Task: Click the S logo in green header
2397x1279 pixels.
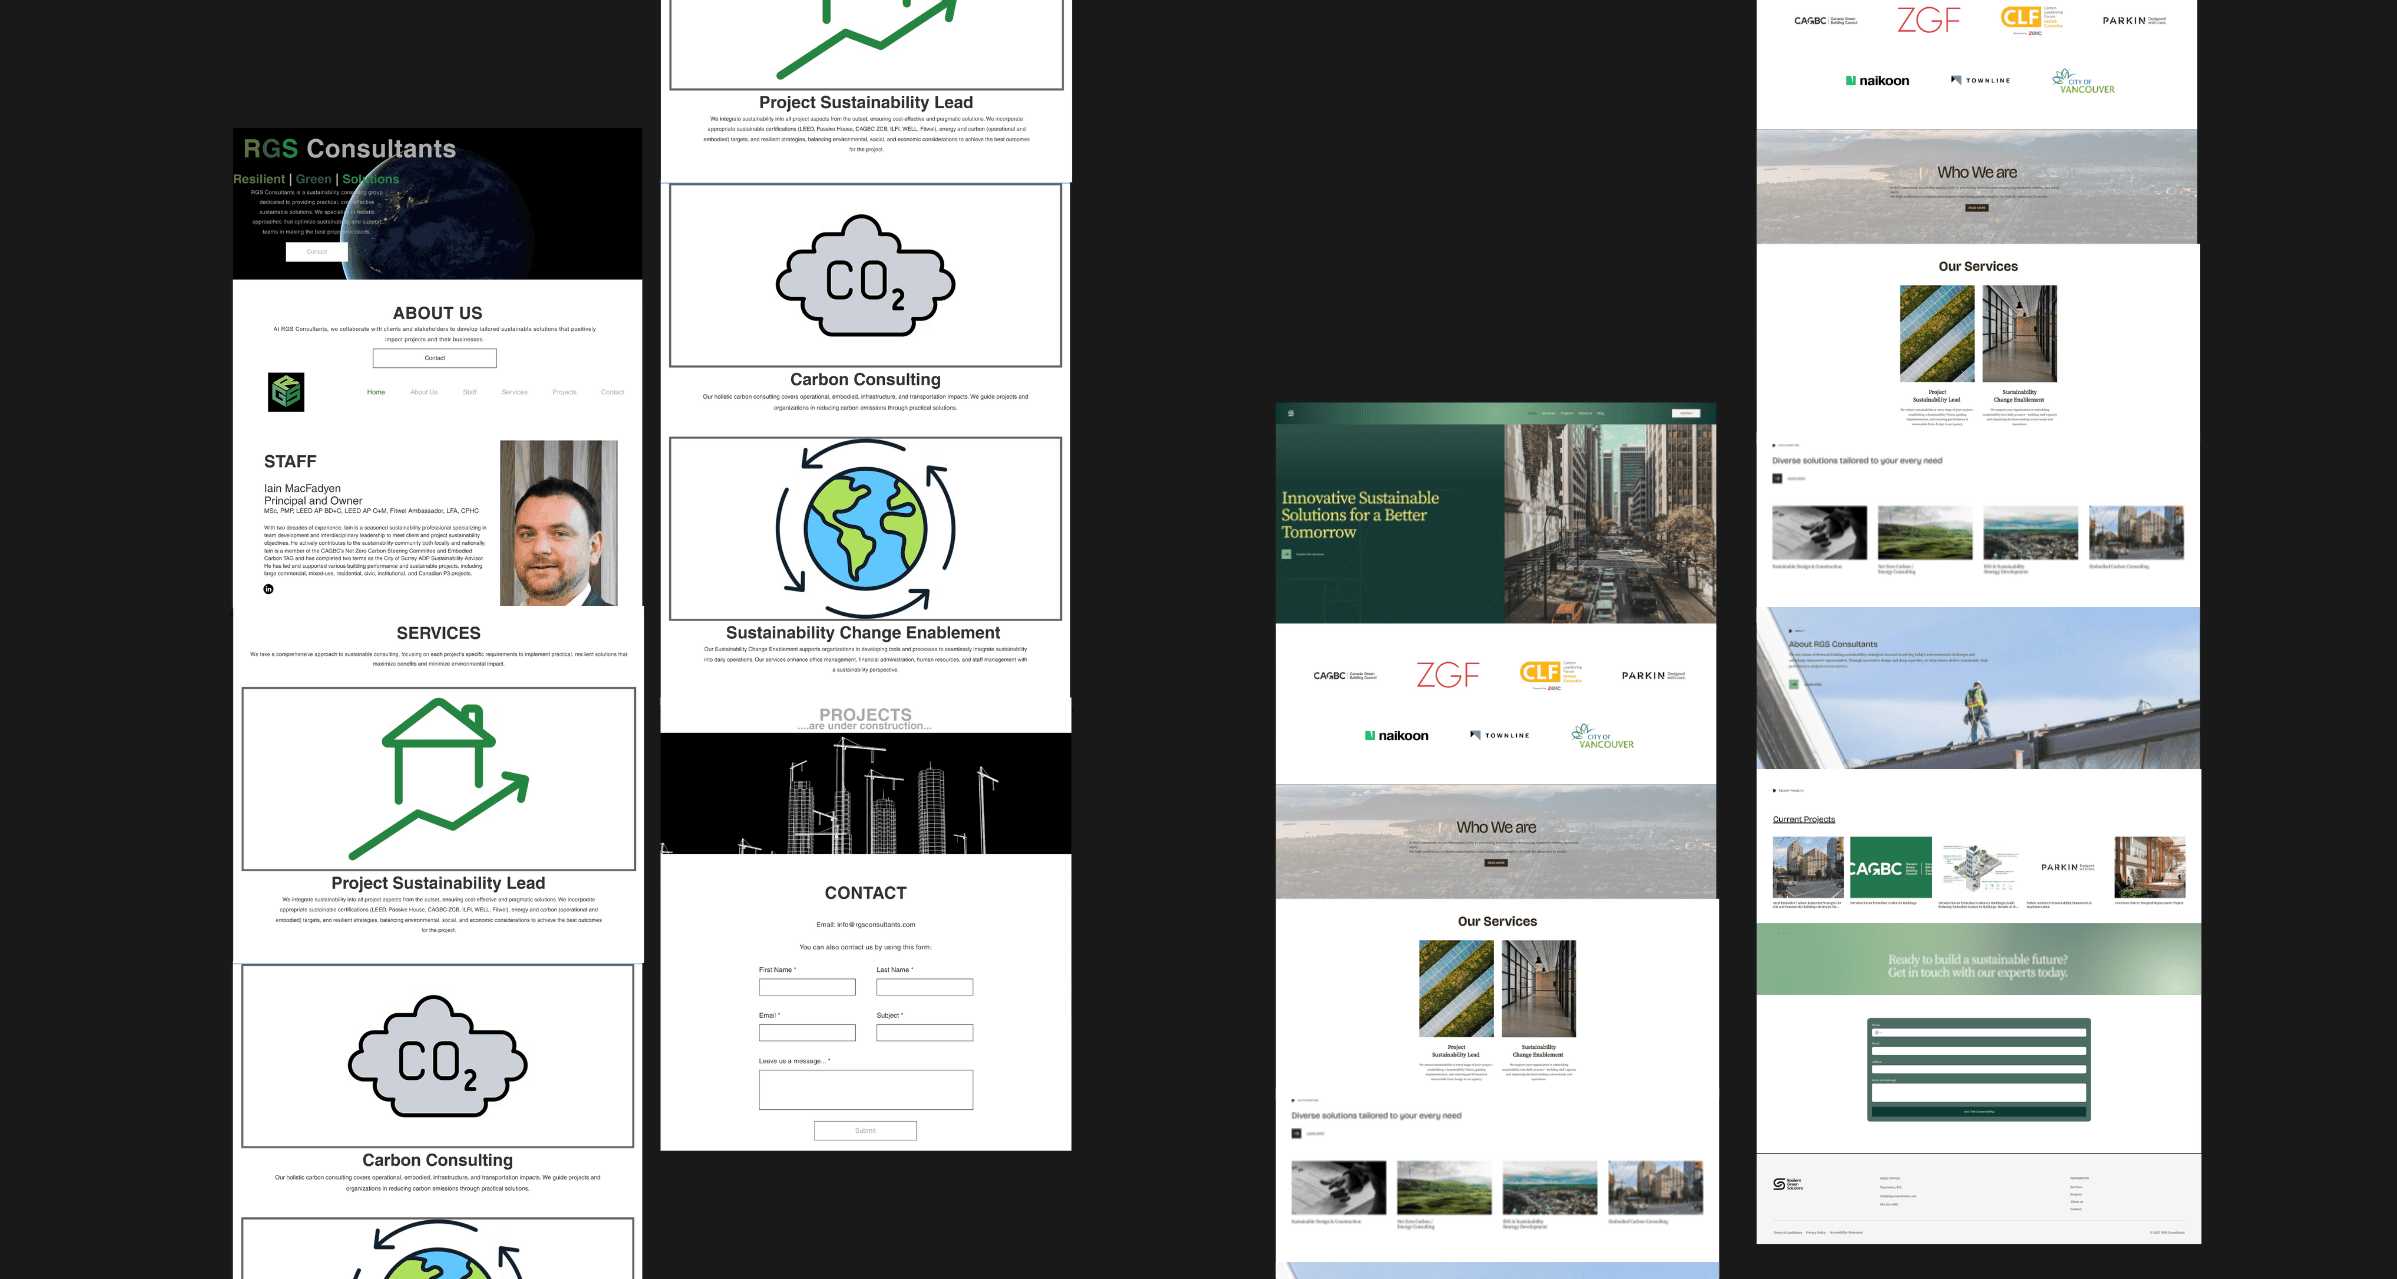Action: tap(1291, 413)
